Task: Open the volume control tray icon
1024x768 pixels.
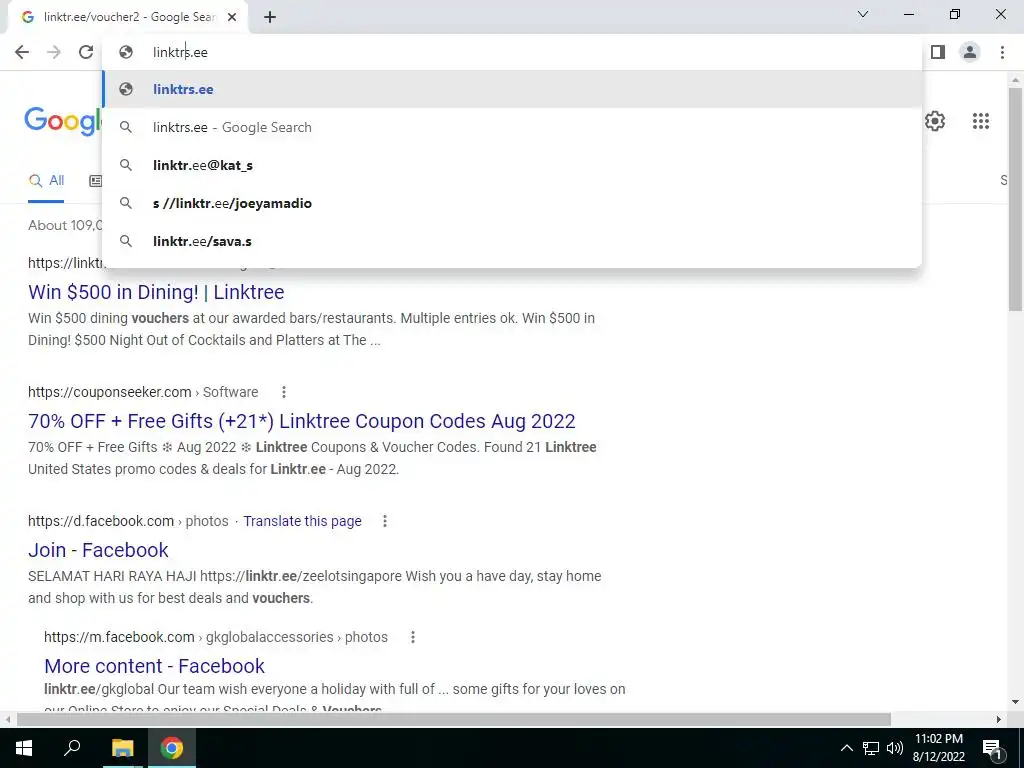Action: [x=895, y=748]
